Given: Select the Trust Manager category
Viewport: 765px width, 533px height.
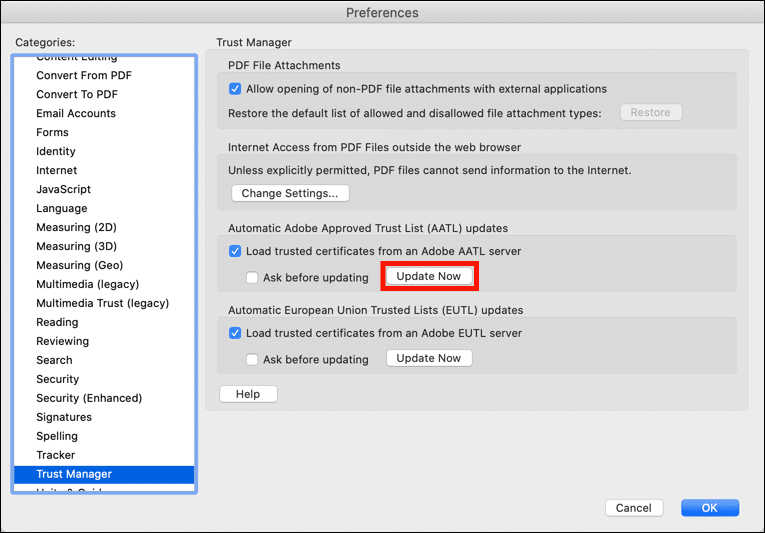Looking at the screenshot, I should pos(74,474).
